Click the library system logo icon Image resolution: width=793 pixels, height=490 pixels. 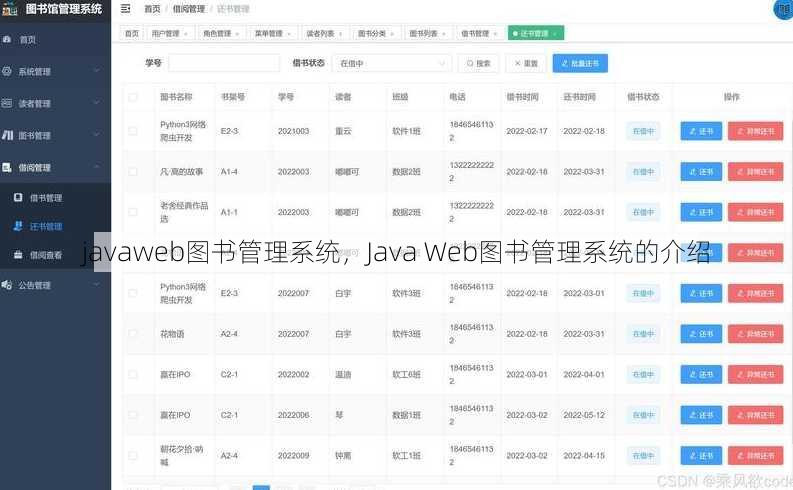[10, 9]
